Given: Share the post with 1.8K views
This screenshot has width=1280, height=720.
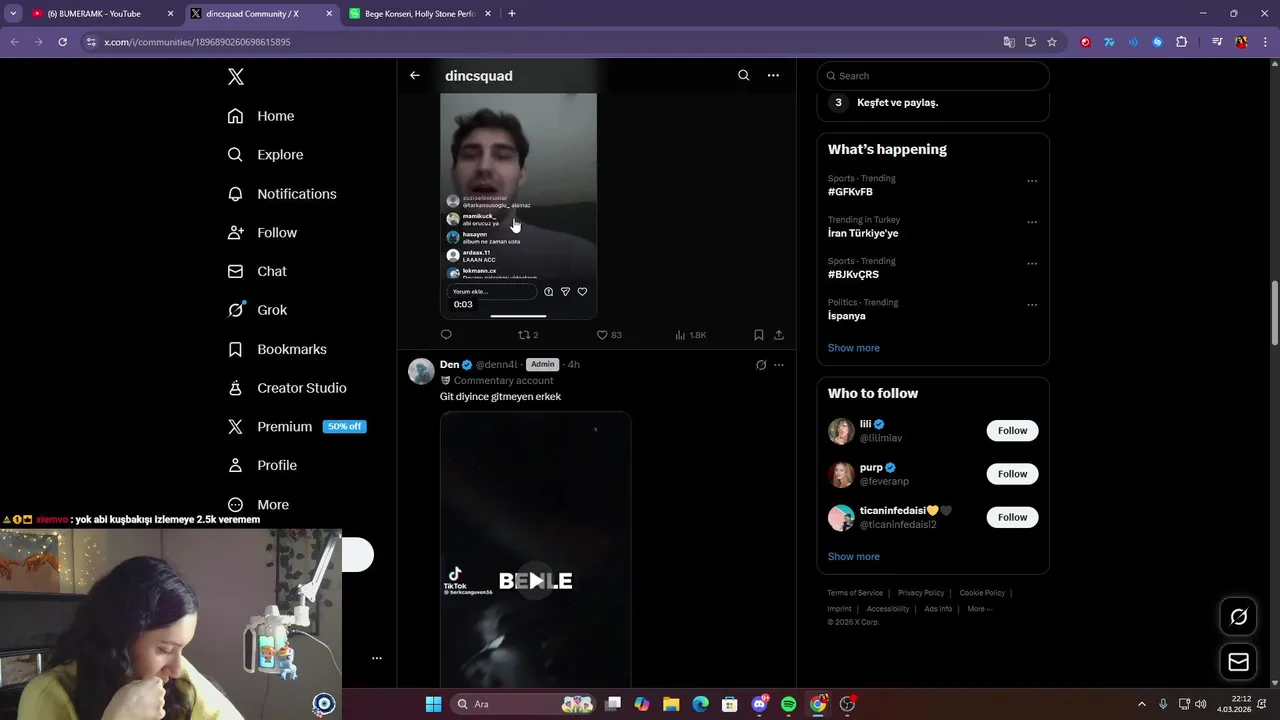Looking at the screenshot, I should pos(779,335).
